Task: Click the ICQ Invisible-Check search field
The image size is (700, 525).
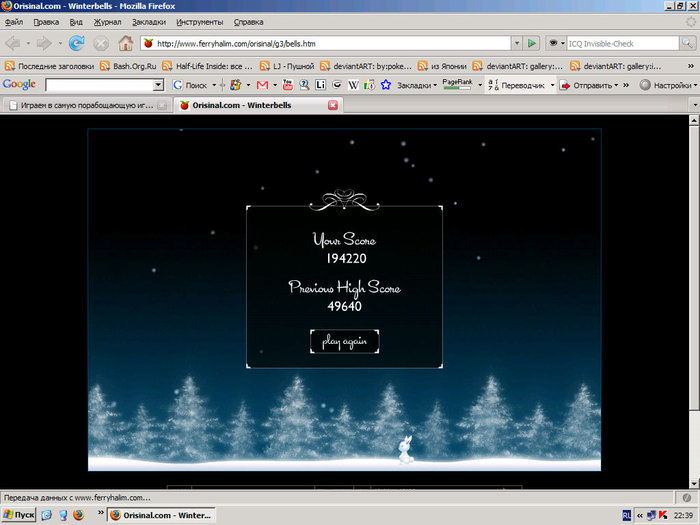Action: pos(623,43)
